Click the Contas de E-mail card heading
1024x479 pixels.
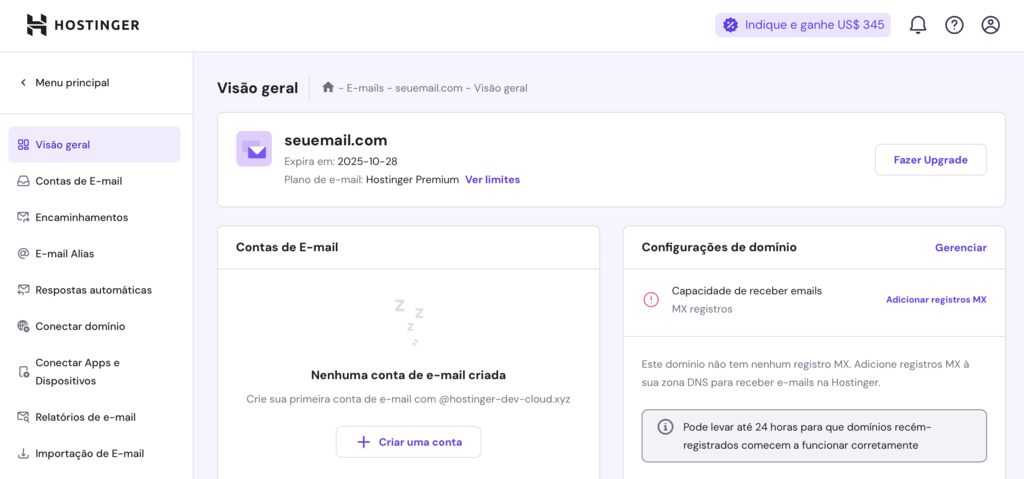coord(287,248)
